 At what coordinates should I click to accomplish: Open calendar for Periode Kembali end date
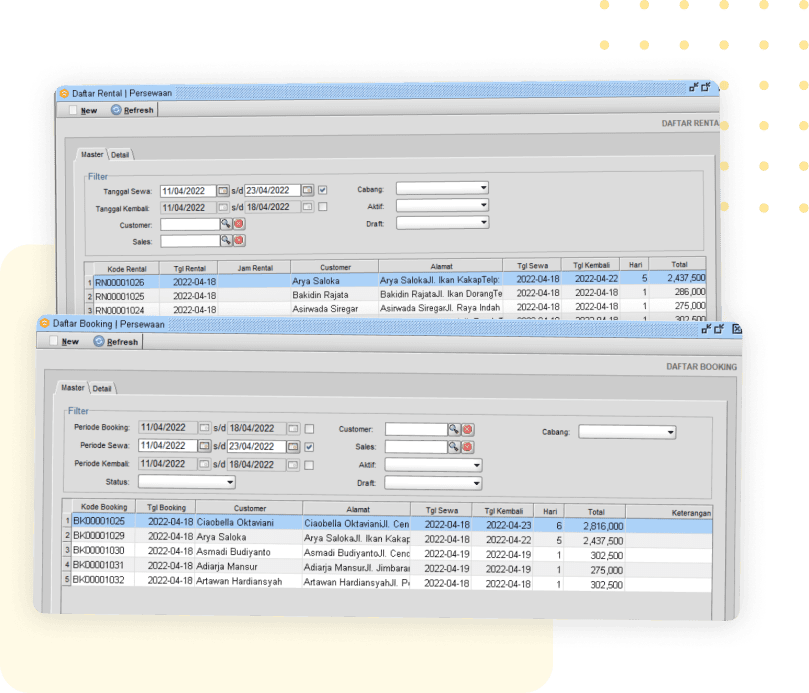[293, 465]
